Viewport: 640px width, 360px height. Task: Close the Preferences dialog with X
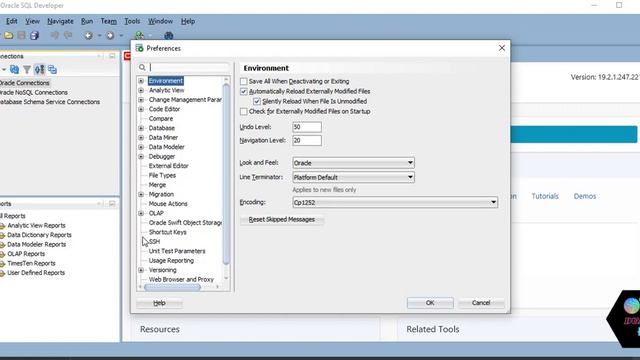[x=502, y=48]
